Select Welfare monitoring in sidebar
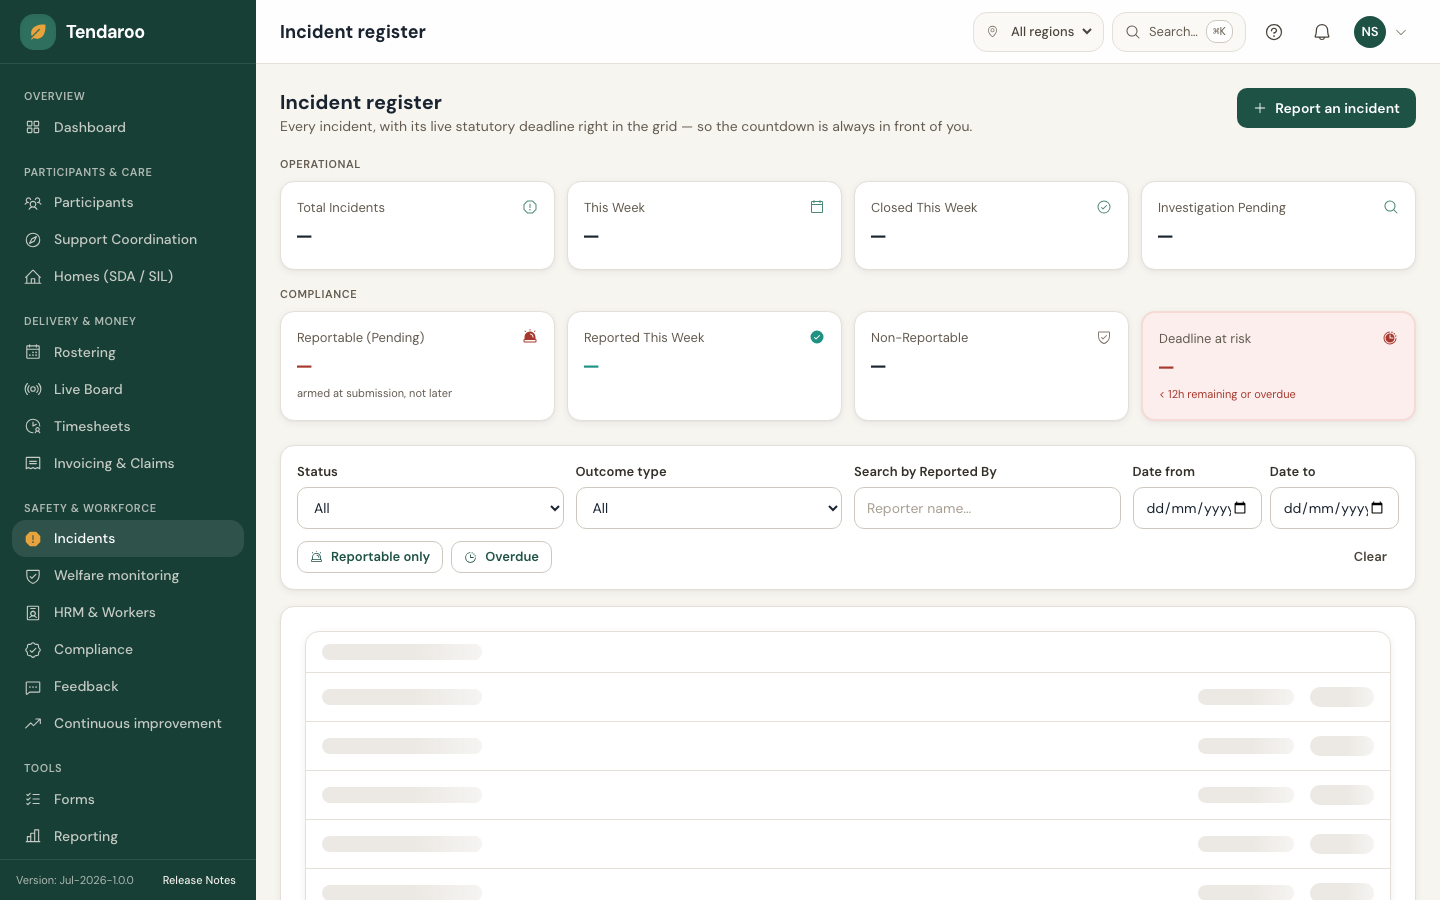 (x=128, y=575)
